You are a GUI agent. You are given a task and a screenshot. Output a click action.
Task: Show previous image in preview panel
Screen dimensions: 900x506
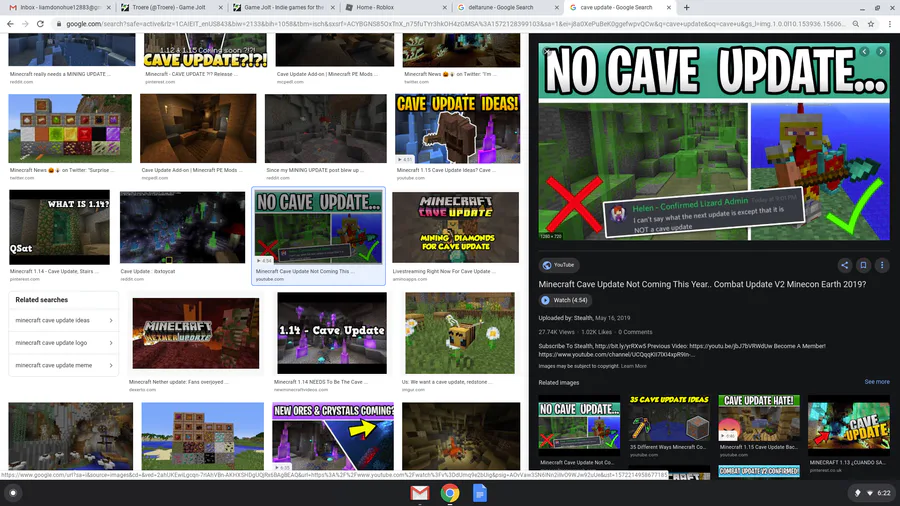pyautogui.click(x=864, y=52)
